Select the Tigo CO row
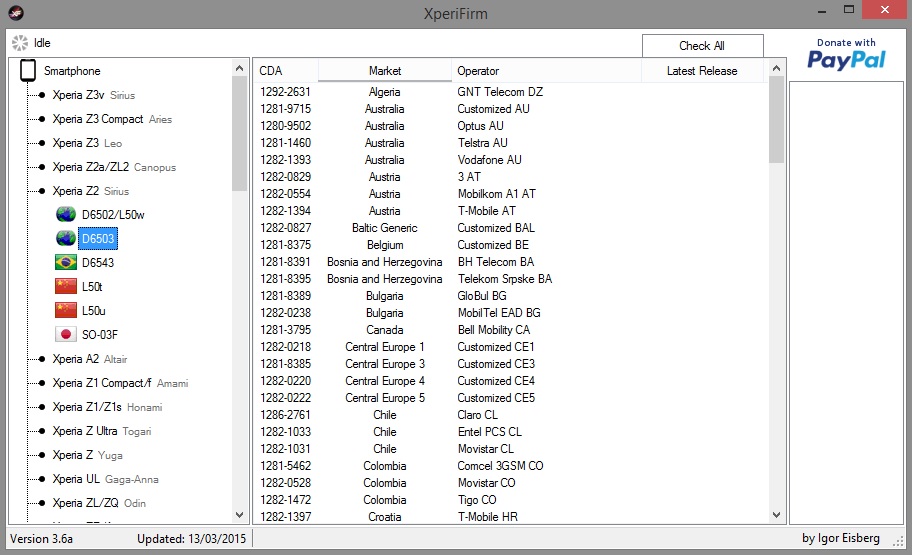Screen dimensions: 912x555 tap(511, 500)
